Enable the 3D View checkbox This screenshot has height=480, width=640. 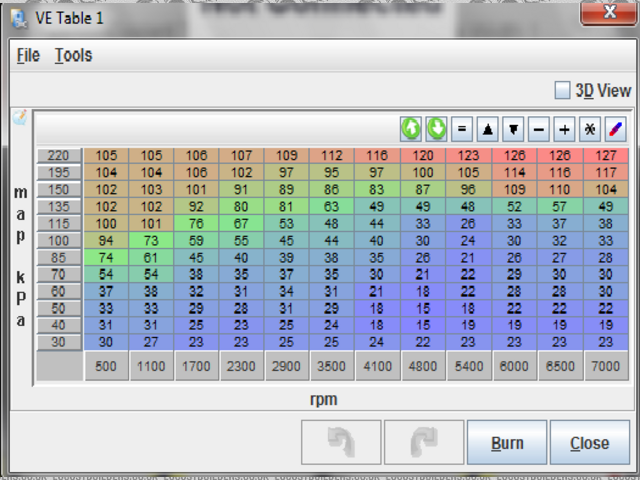563,90
